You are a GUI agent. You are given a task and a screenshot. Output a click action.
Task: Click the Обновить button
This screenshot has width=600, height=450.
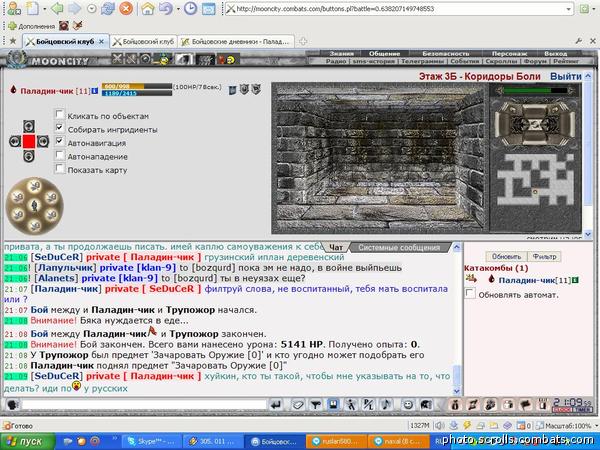point(506,256)
